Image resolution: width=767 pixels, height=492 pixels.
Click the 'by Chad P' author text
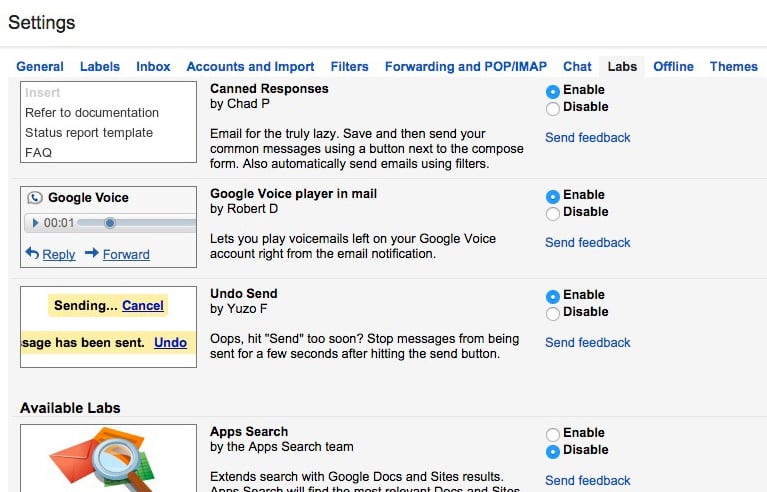coord(240,104)
